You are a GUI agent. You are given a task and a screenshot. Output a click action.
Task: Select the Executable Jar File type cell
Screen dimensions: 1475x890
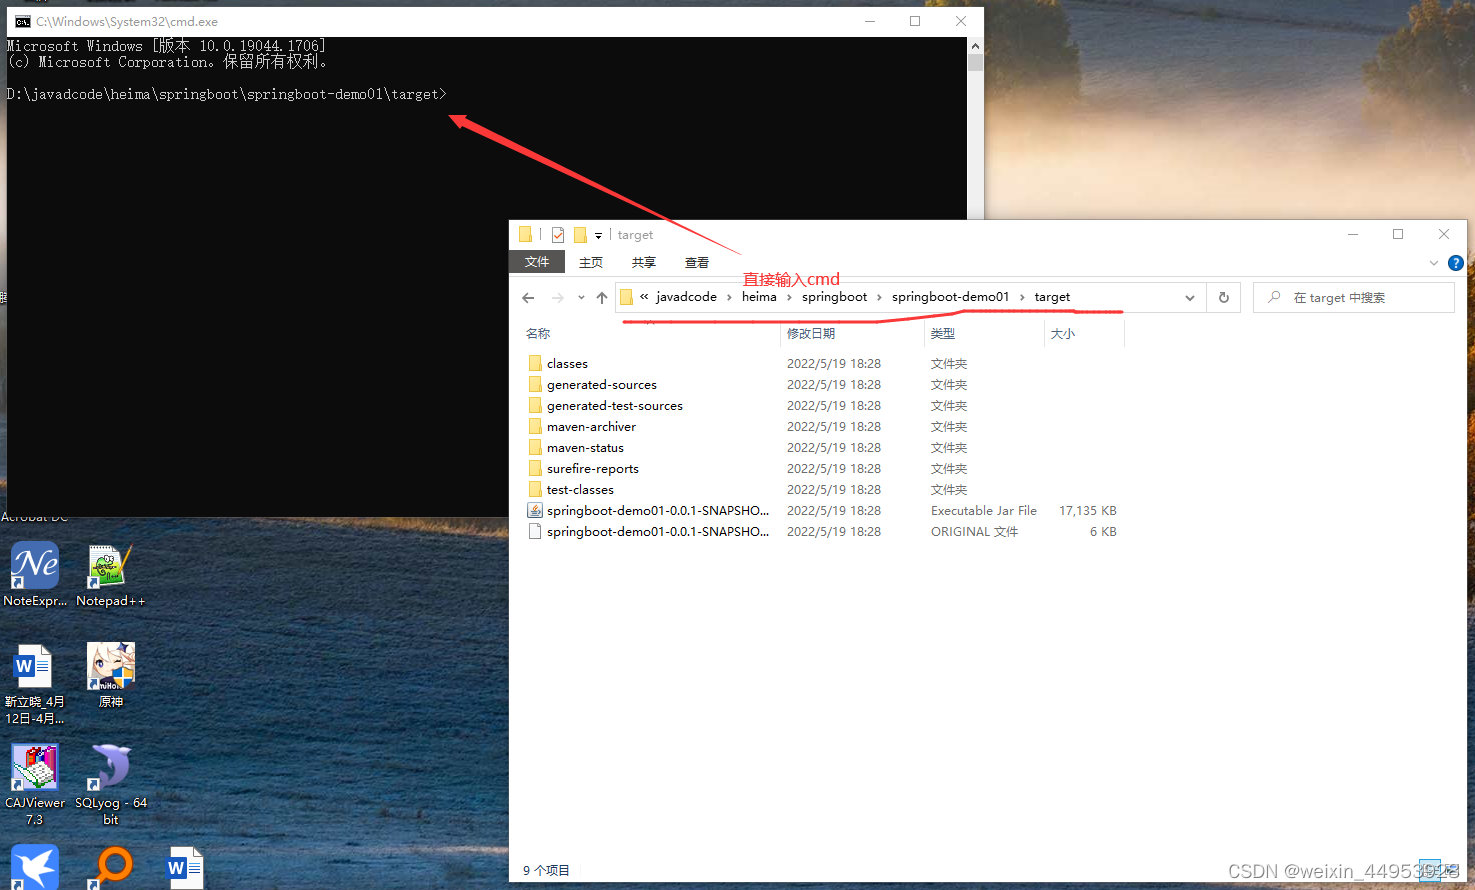click(x=984, y=510)
